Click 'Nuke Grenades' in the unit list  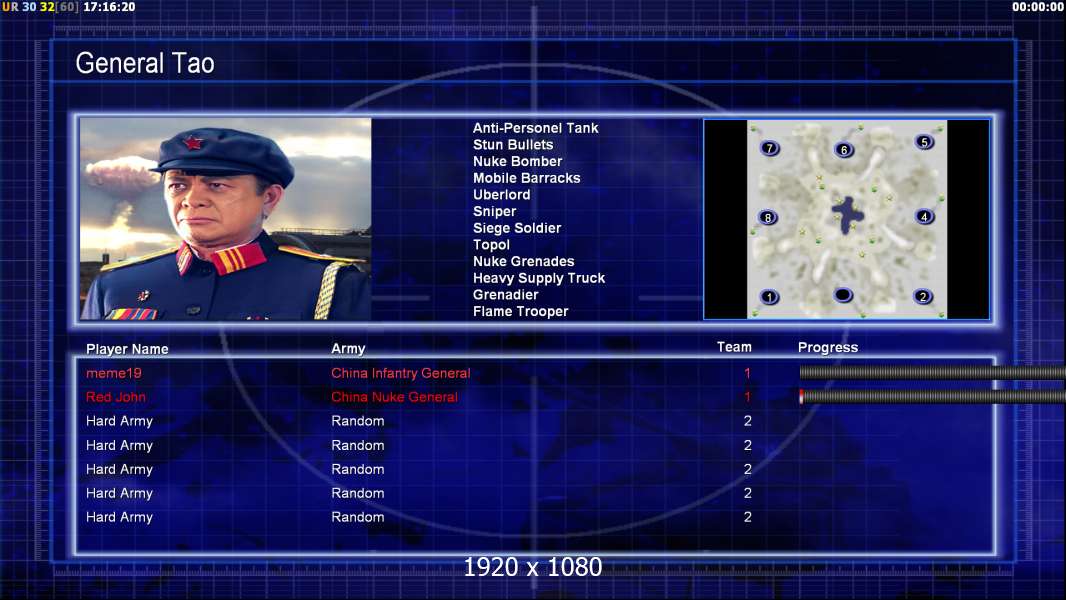(523, 261)
